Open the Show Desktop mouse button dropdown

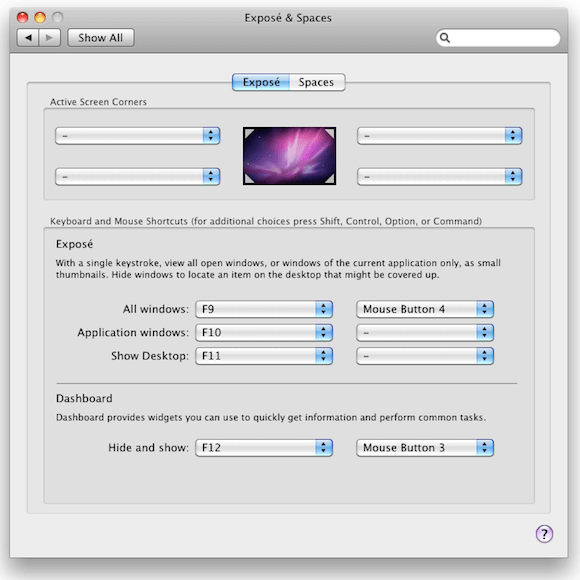[x=425, y=356]
